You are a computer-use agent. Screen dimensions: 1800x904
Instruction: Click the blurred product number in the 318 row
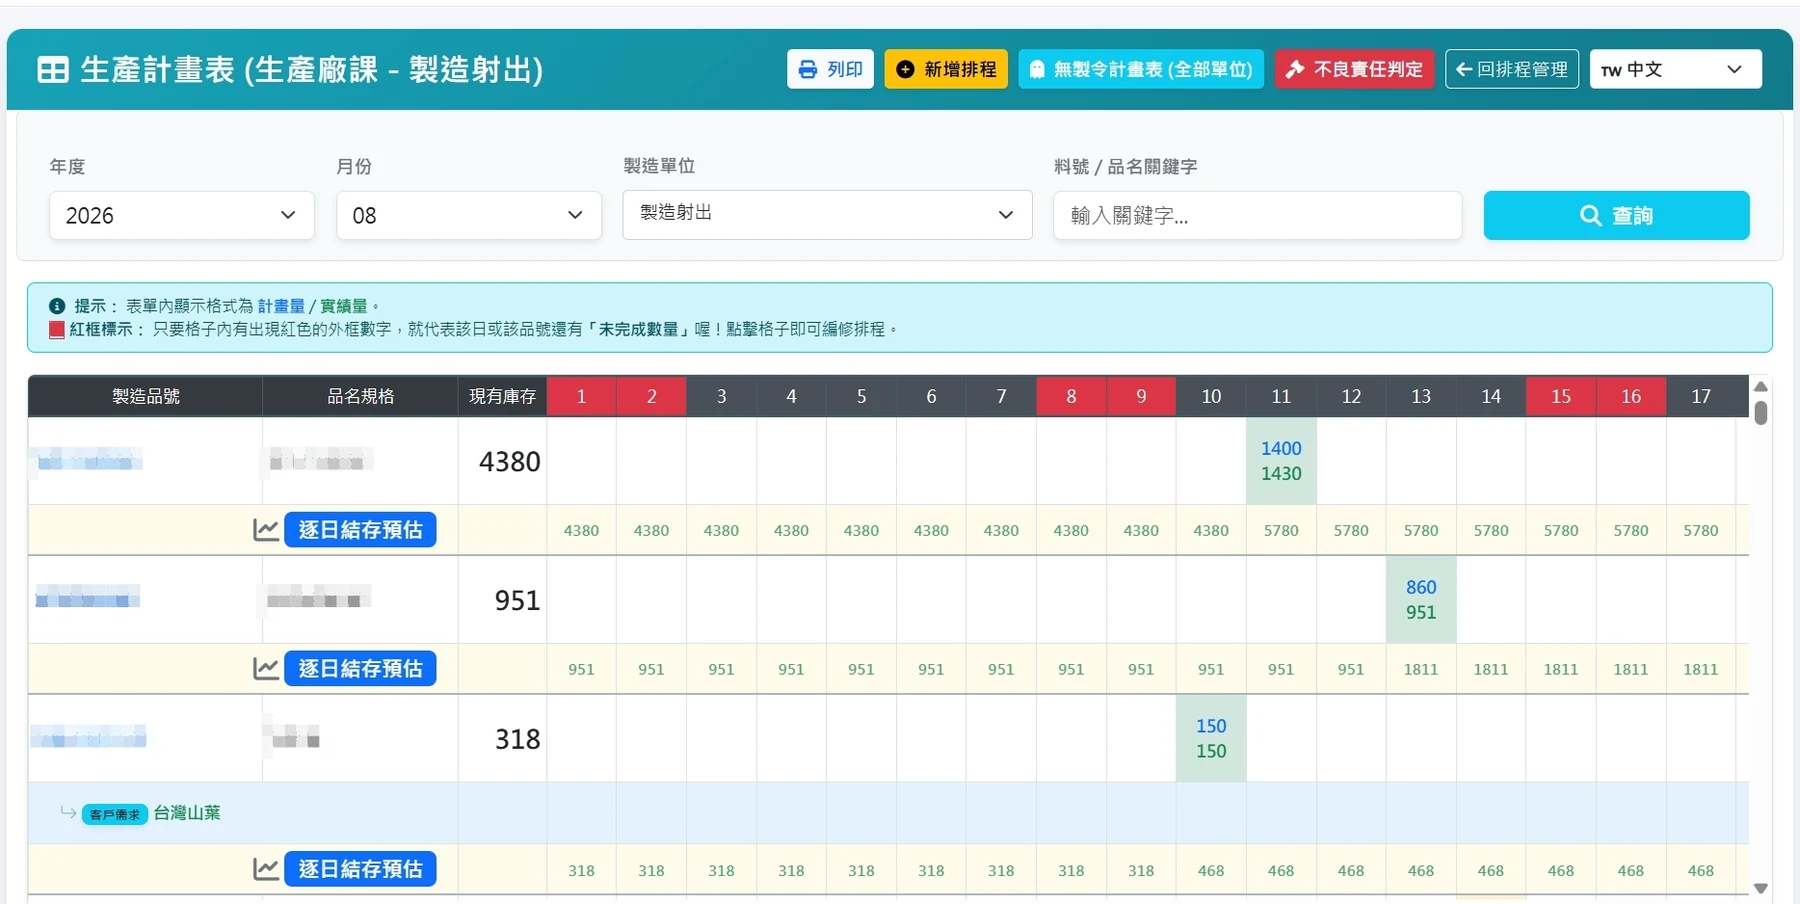tap(88, 738)
